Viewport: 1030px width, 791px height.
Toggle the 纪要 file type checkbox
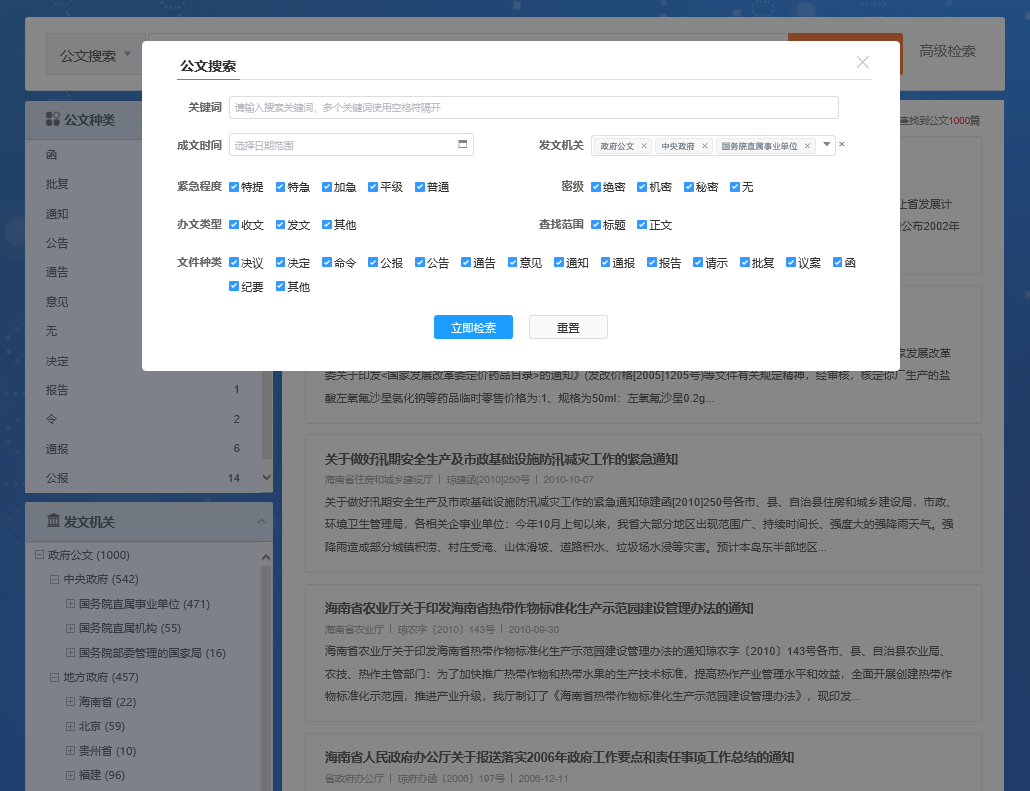pyautogui.click(x=234, y=286)
